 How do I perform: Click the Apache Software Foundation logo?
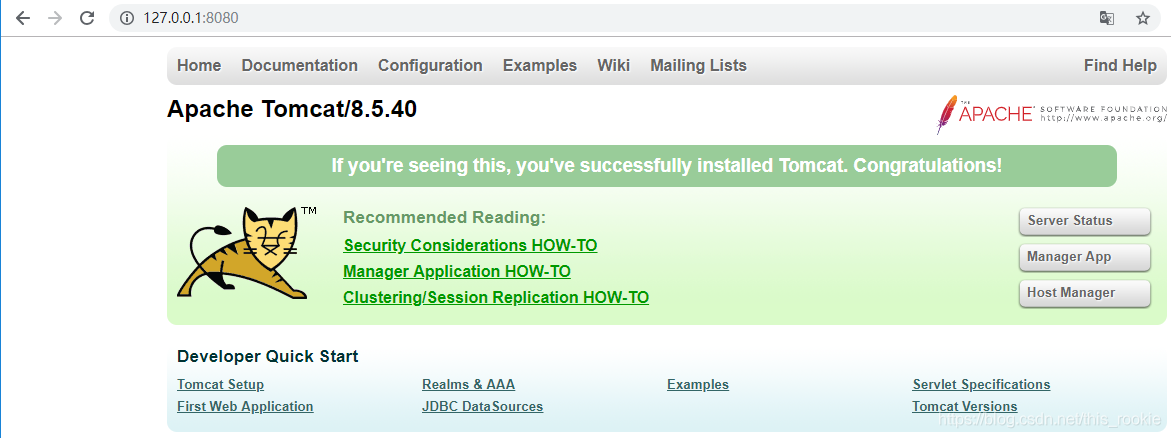click(x=1052, y=114)
